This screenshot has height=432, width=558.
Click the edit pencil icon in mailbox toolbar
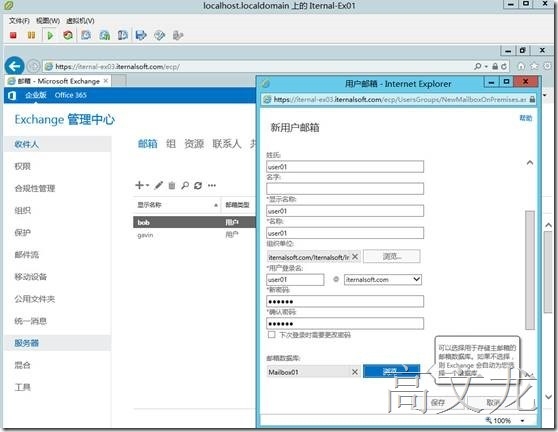point(159,185)
